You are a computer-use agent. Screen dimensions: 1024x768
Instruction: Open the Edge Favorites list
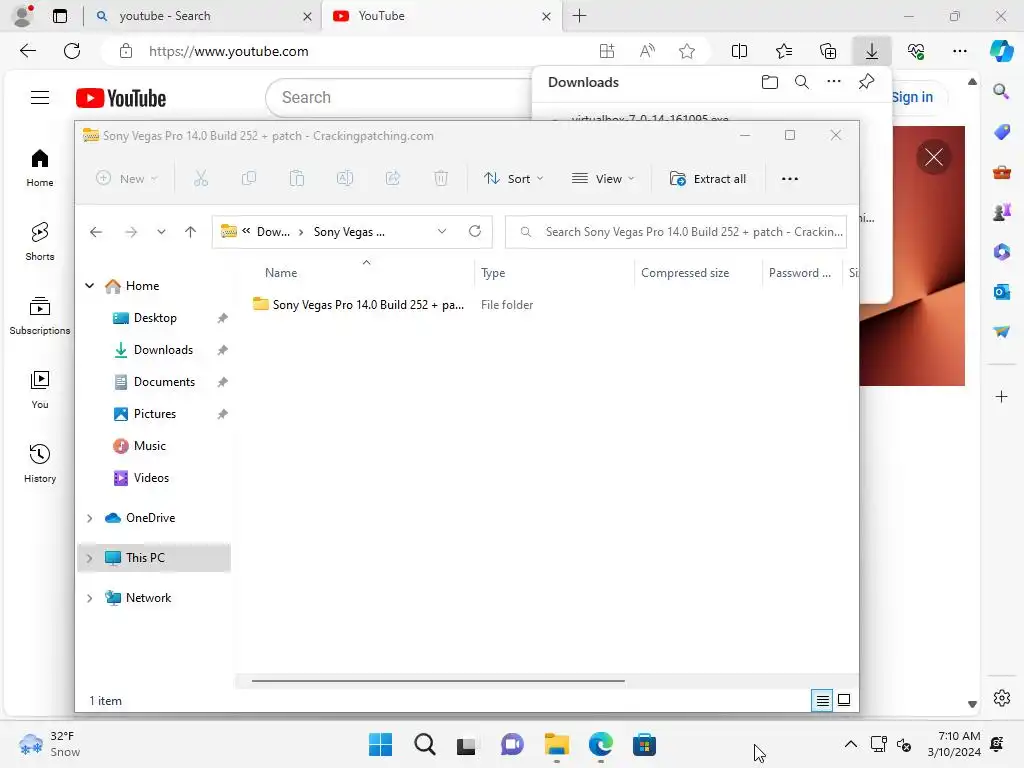pos(784,51)
